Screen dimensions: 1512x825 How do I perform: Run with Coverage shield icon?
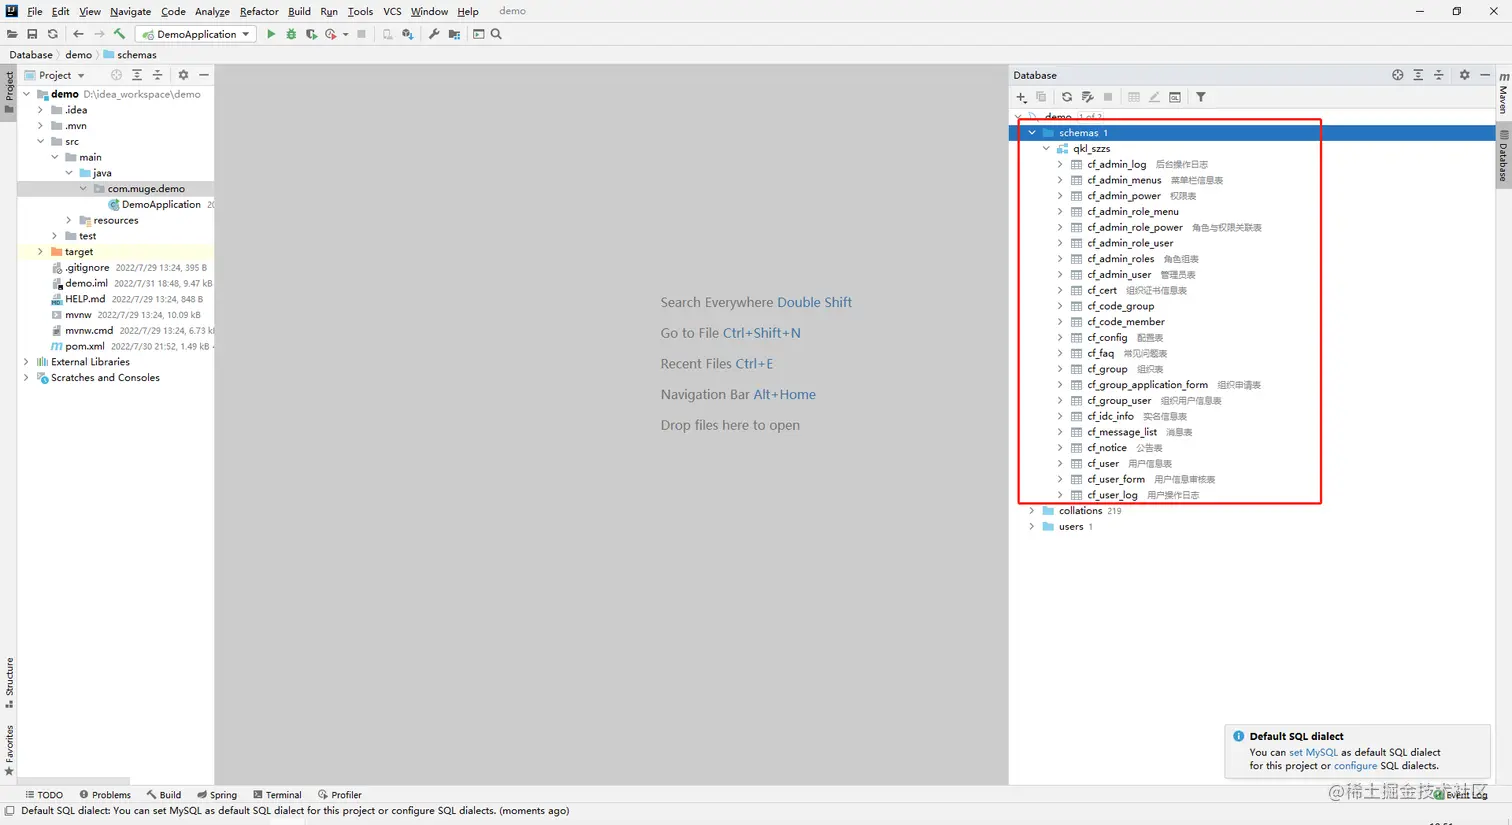click(x=311, y=34)
